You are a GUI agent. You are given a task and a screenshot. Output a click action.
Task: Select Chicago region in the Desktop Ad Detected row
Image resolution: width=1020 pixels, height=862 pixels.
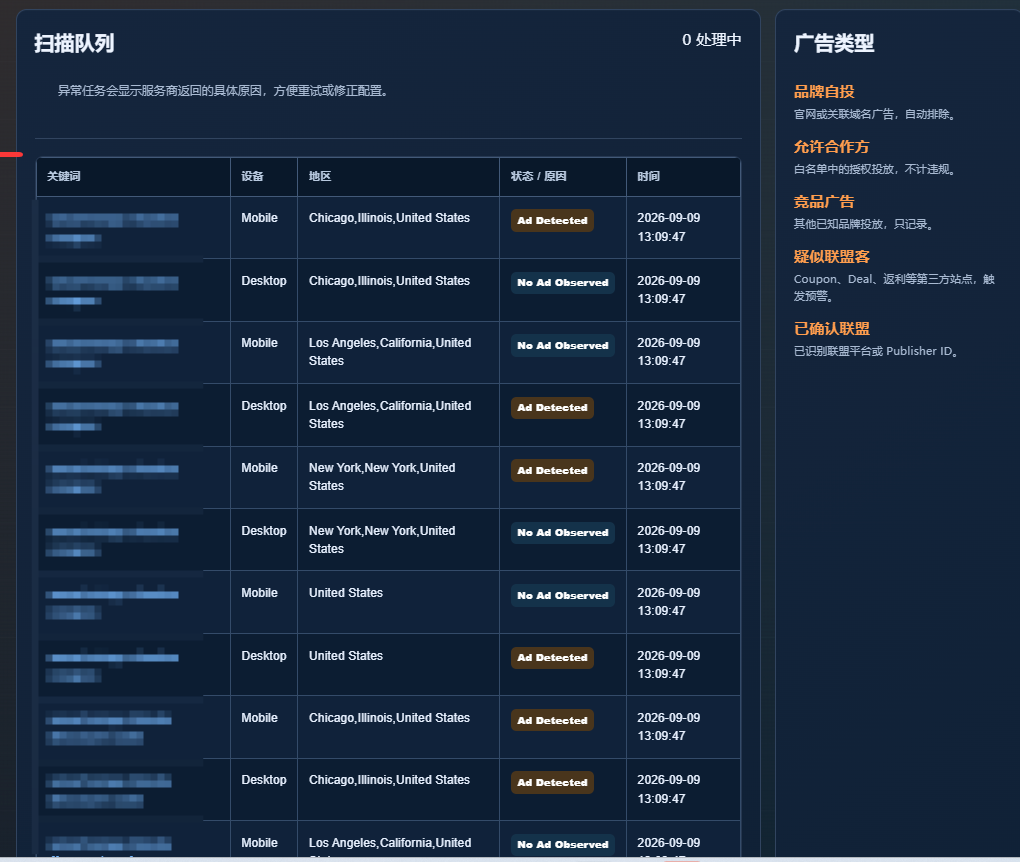[389, 780]
